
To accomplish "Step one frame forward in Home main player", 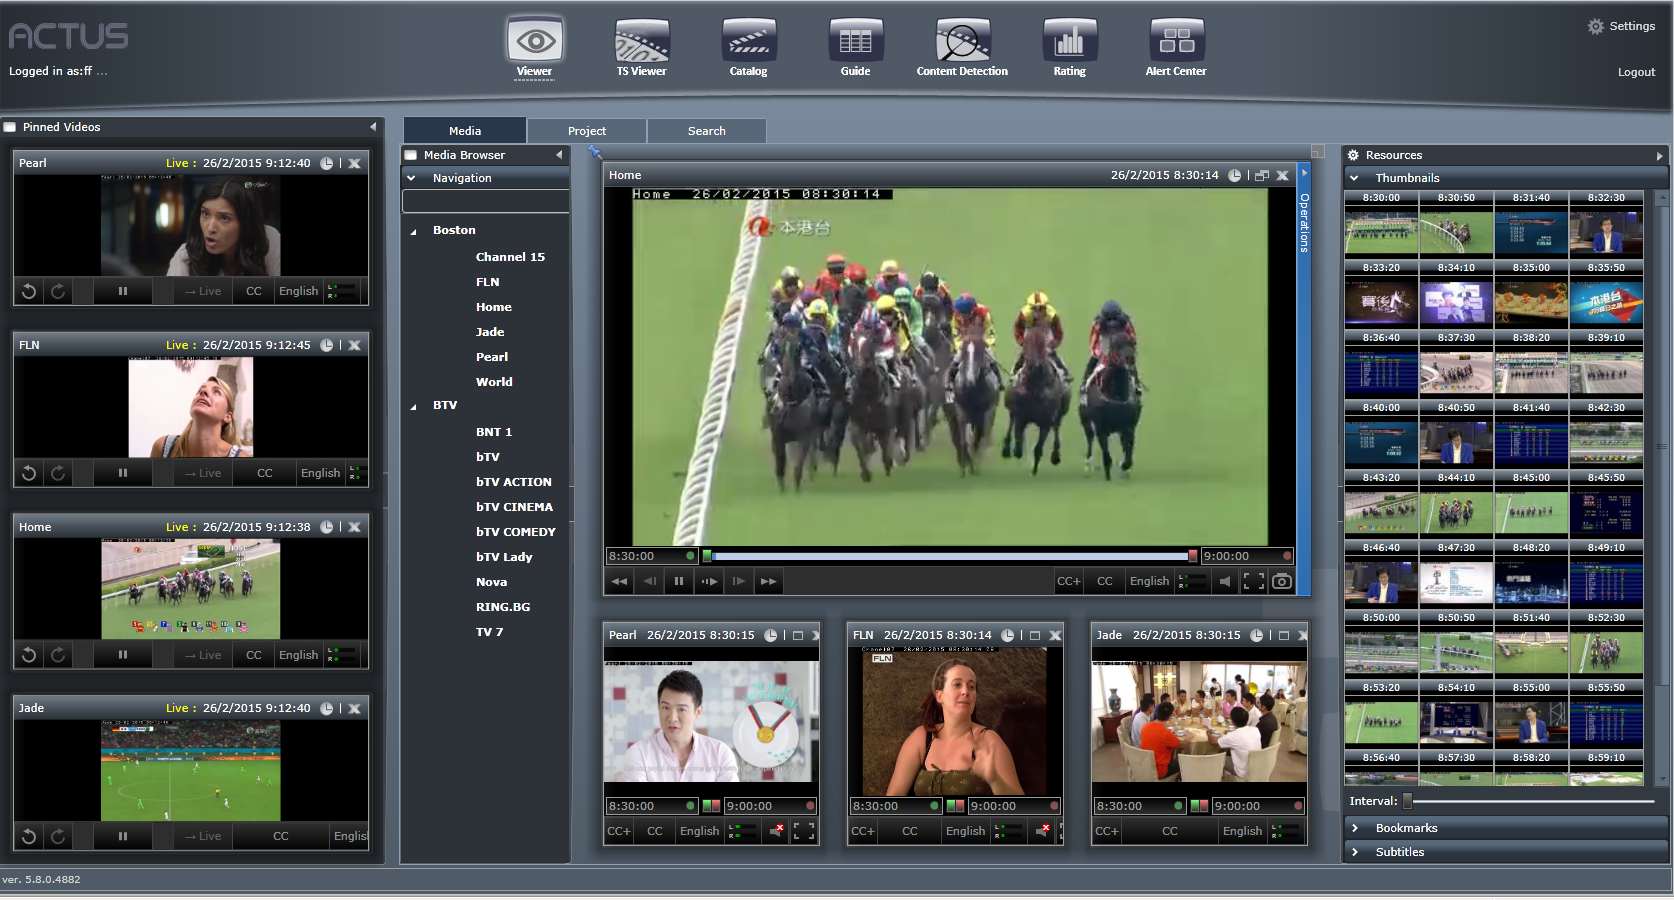I will pyautogui.click(x=738, y=581).
